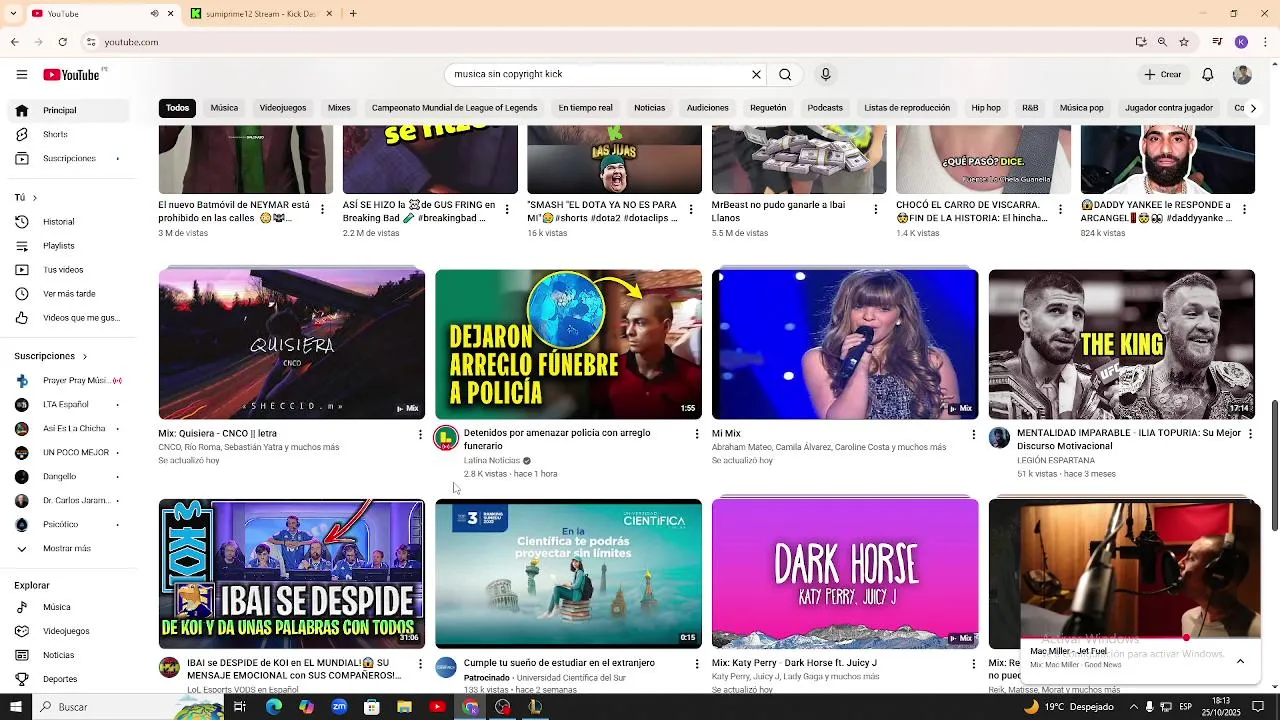Viewport: 1280px width, 720px height.
Task: Open options for Quisiera CNCO mix
Action: [x=420, y=434]
